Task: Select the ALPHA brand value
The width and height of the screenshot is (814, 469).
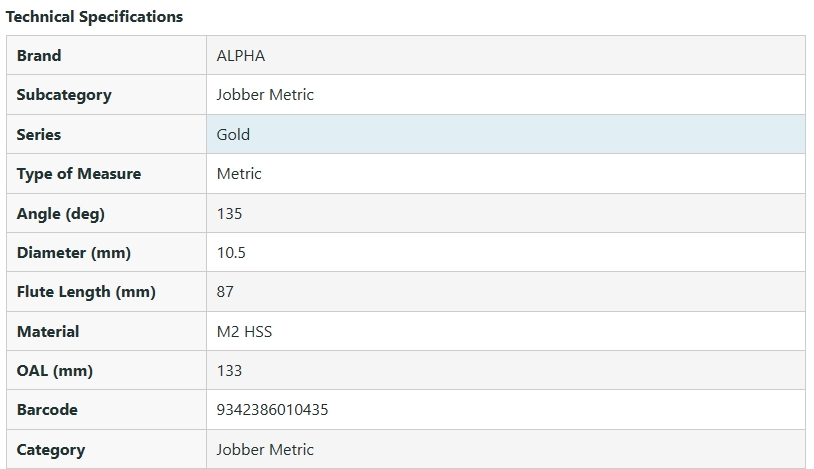Action: (241, 56)
